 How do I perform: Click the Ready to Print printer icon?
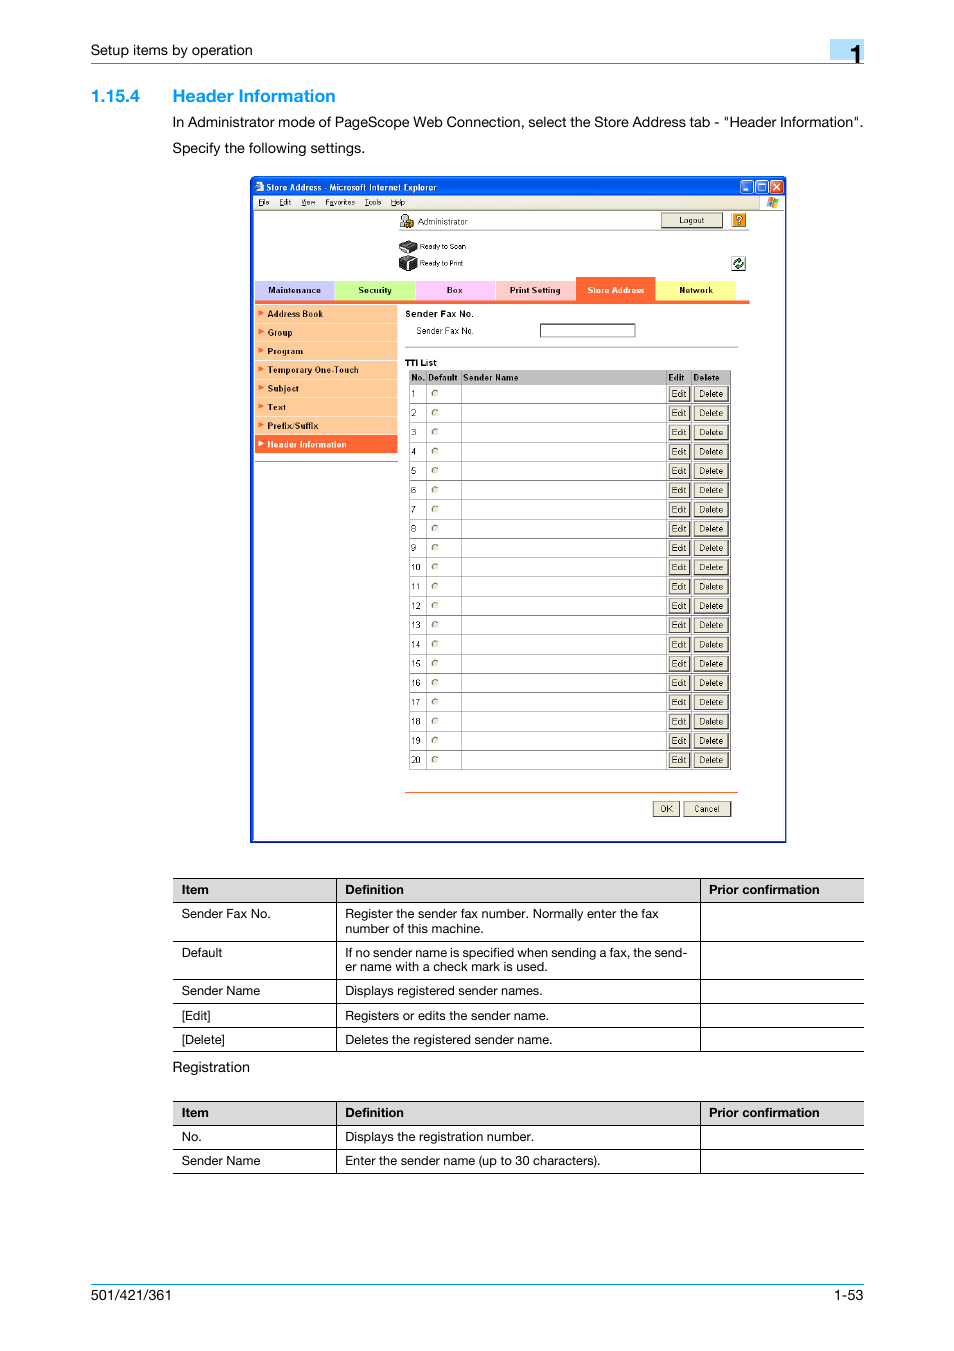click(408, 263)
